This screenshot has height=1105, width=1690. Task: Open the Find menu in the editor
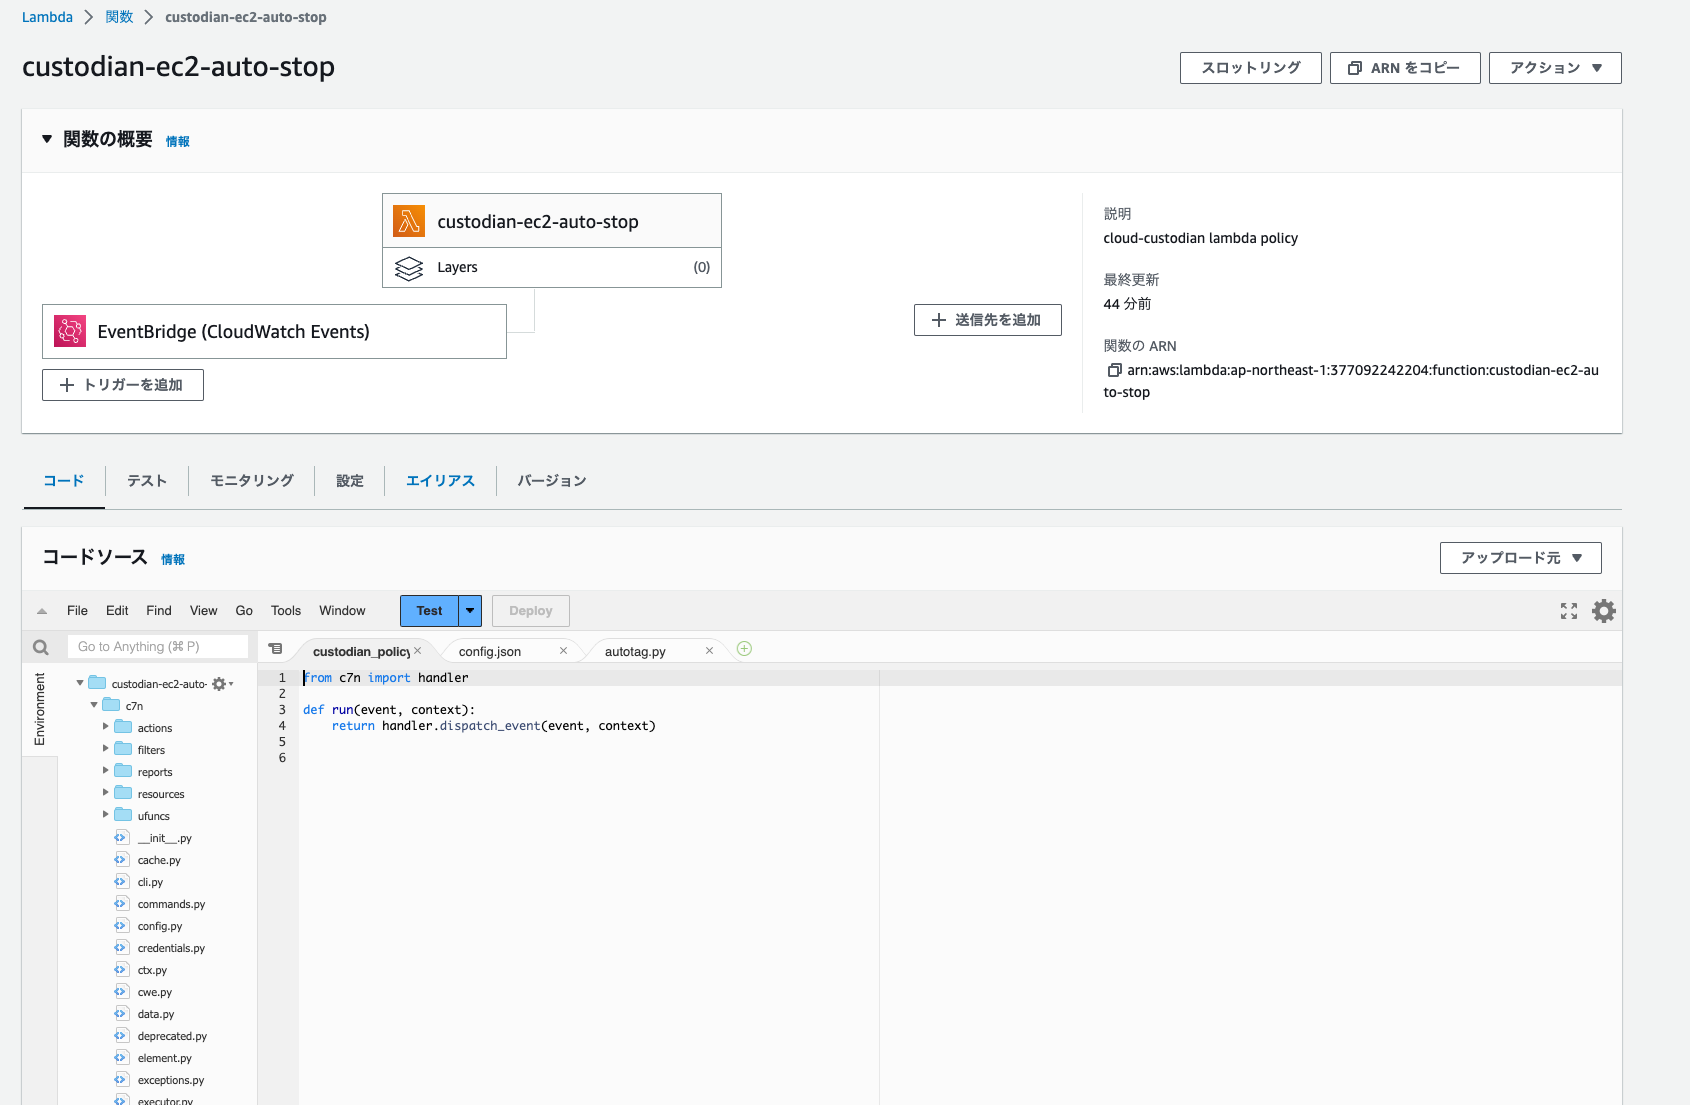click(x=159, y=611)
